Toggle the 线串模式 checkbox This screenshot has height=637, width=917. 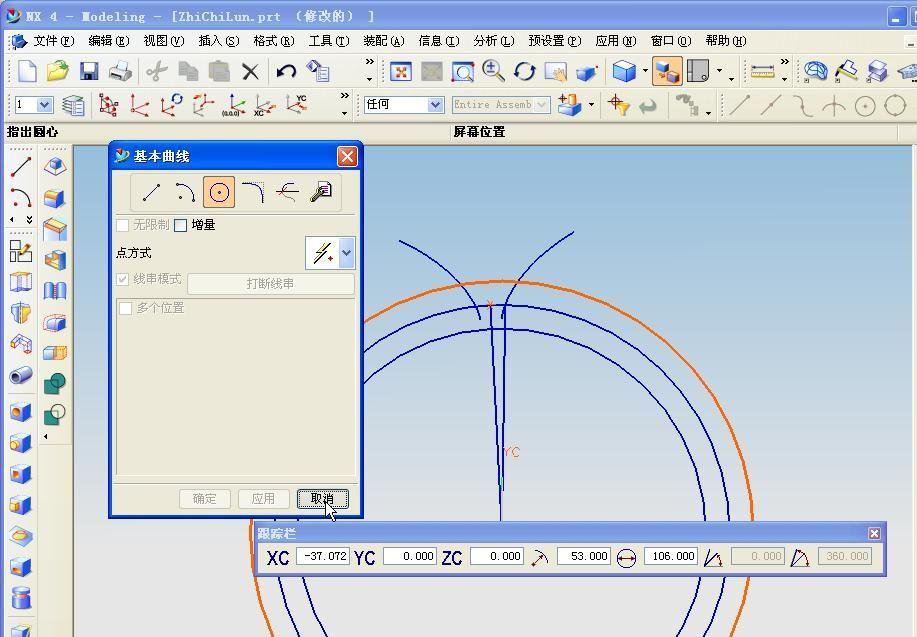coord(124,280)
